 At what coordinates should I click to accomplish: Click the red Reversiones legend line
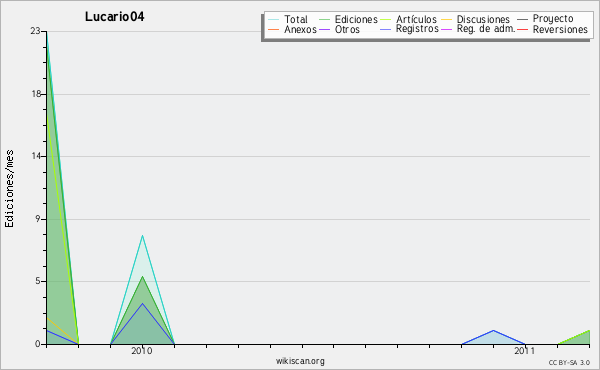pyautogui.click(x=522, y=29)
